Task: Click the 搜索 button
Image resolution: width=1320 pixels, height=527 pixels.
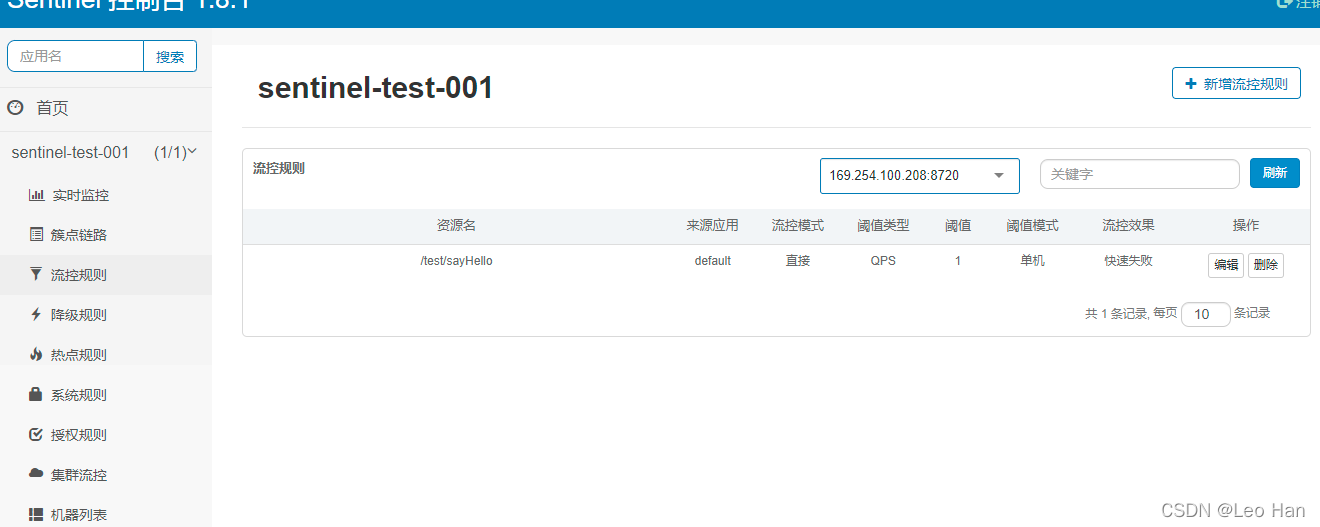Action: (170, 57)
